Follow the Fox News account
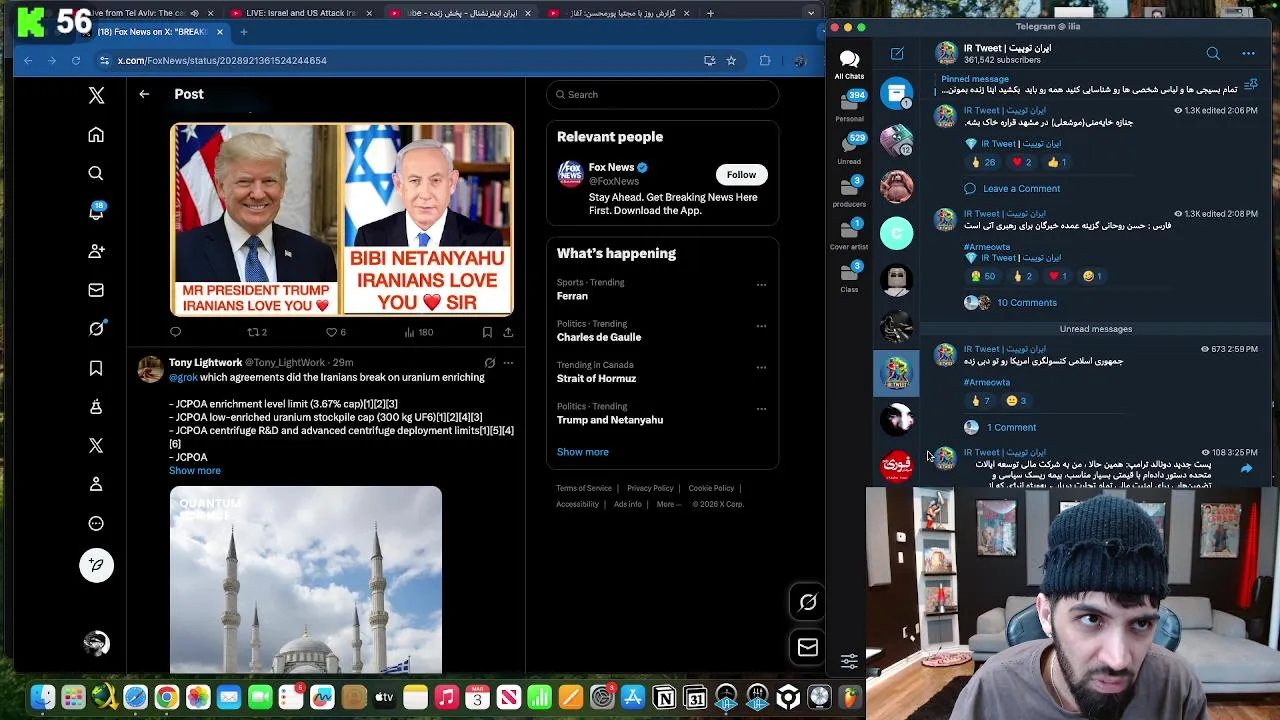Screen dimensions: 1280x720 click(741, 175)
